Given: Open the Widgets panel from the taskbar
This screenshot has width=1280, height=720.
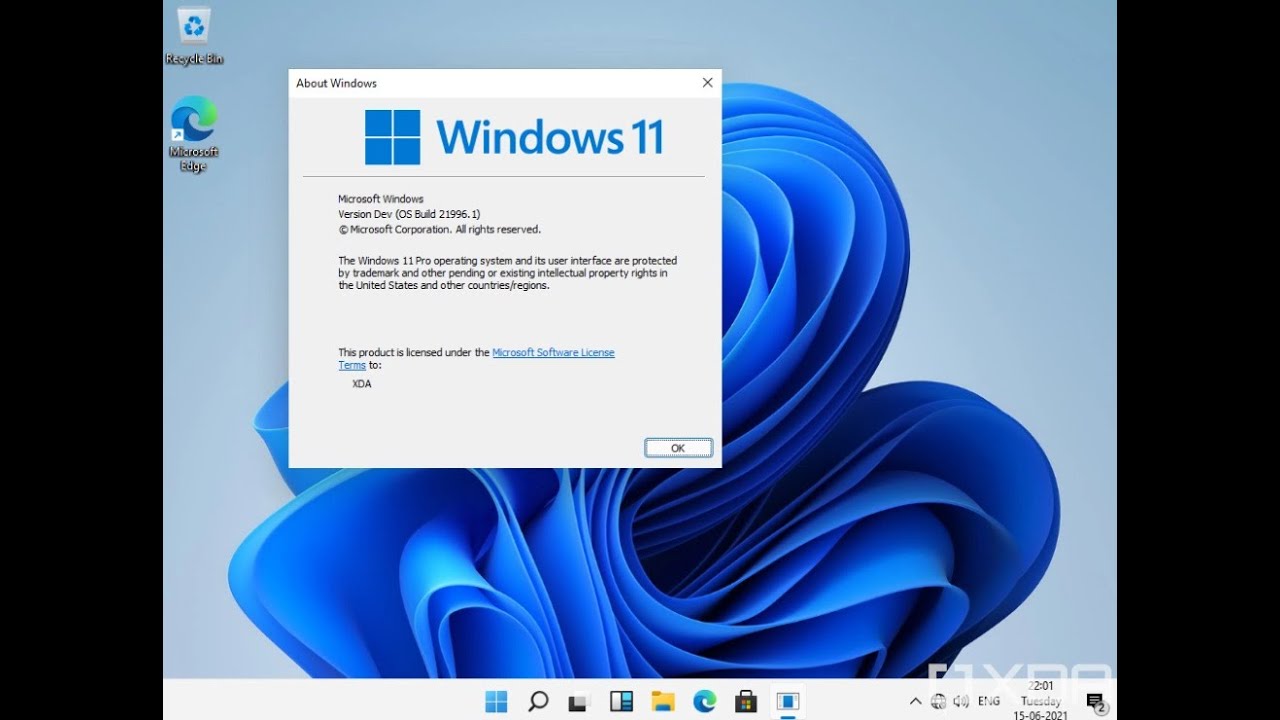Looking at the screenshot, I should tap(621, 701).
